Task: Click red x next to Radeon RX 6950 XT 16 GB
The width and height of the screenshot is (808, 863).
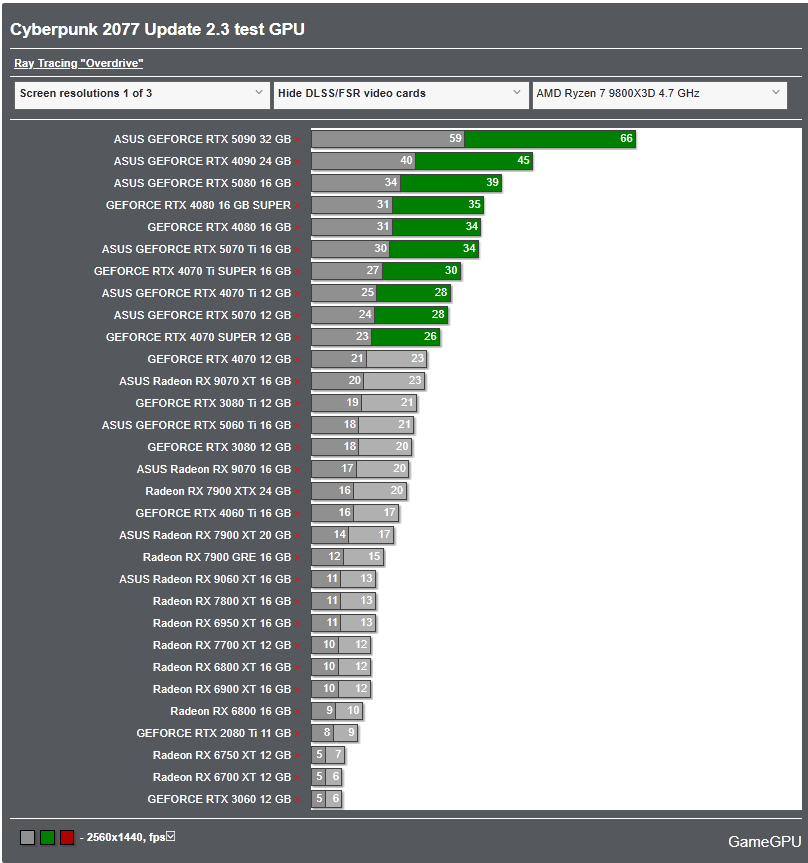Action: tap(298, 624)
